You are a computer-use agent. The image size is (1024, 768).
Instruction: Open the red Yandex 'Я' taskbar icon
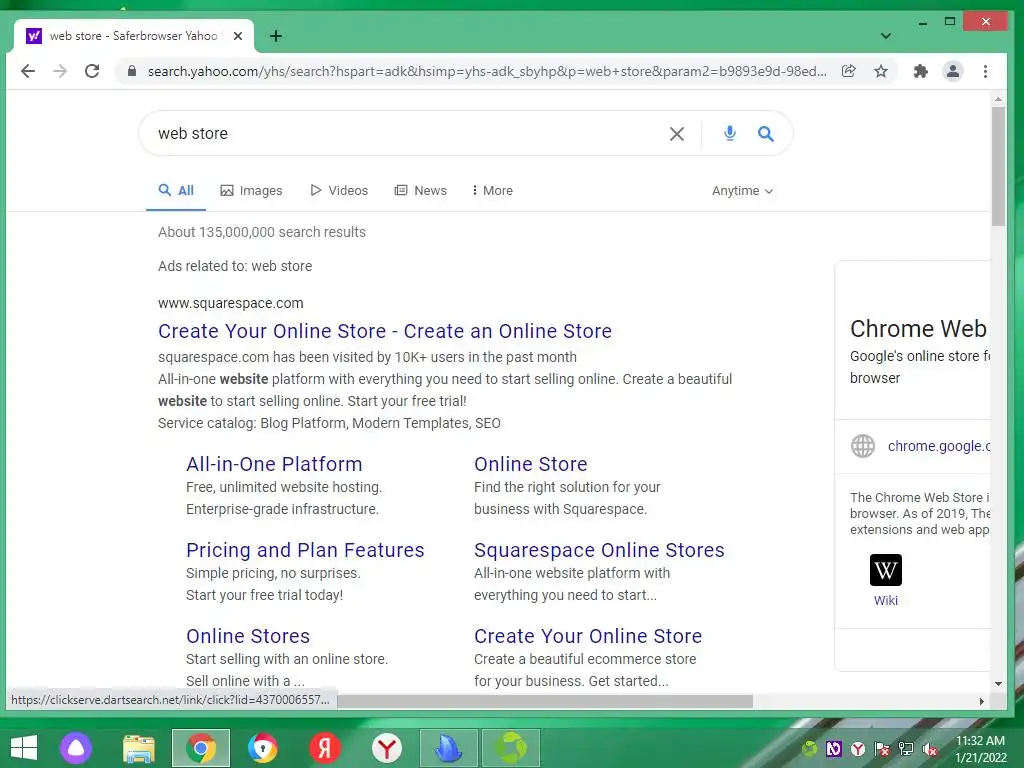pyautogui.click(x=325, y=748)
